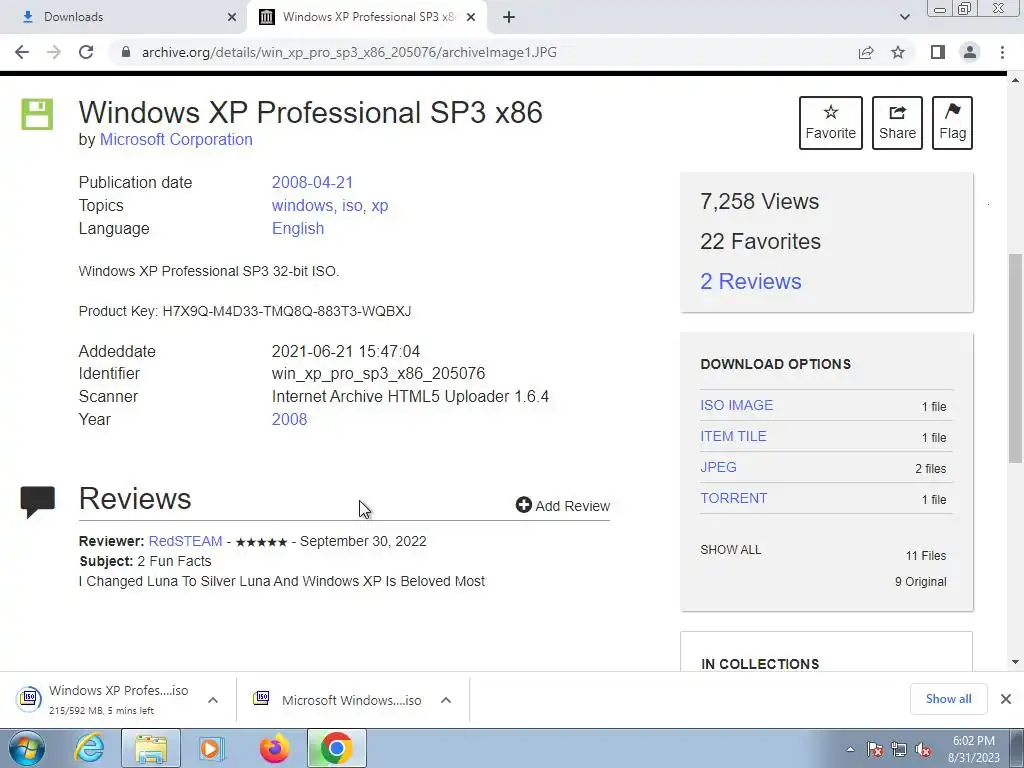
Task: Click Show all downloads button
Action: [948, 699]
